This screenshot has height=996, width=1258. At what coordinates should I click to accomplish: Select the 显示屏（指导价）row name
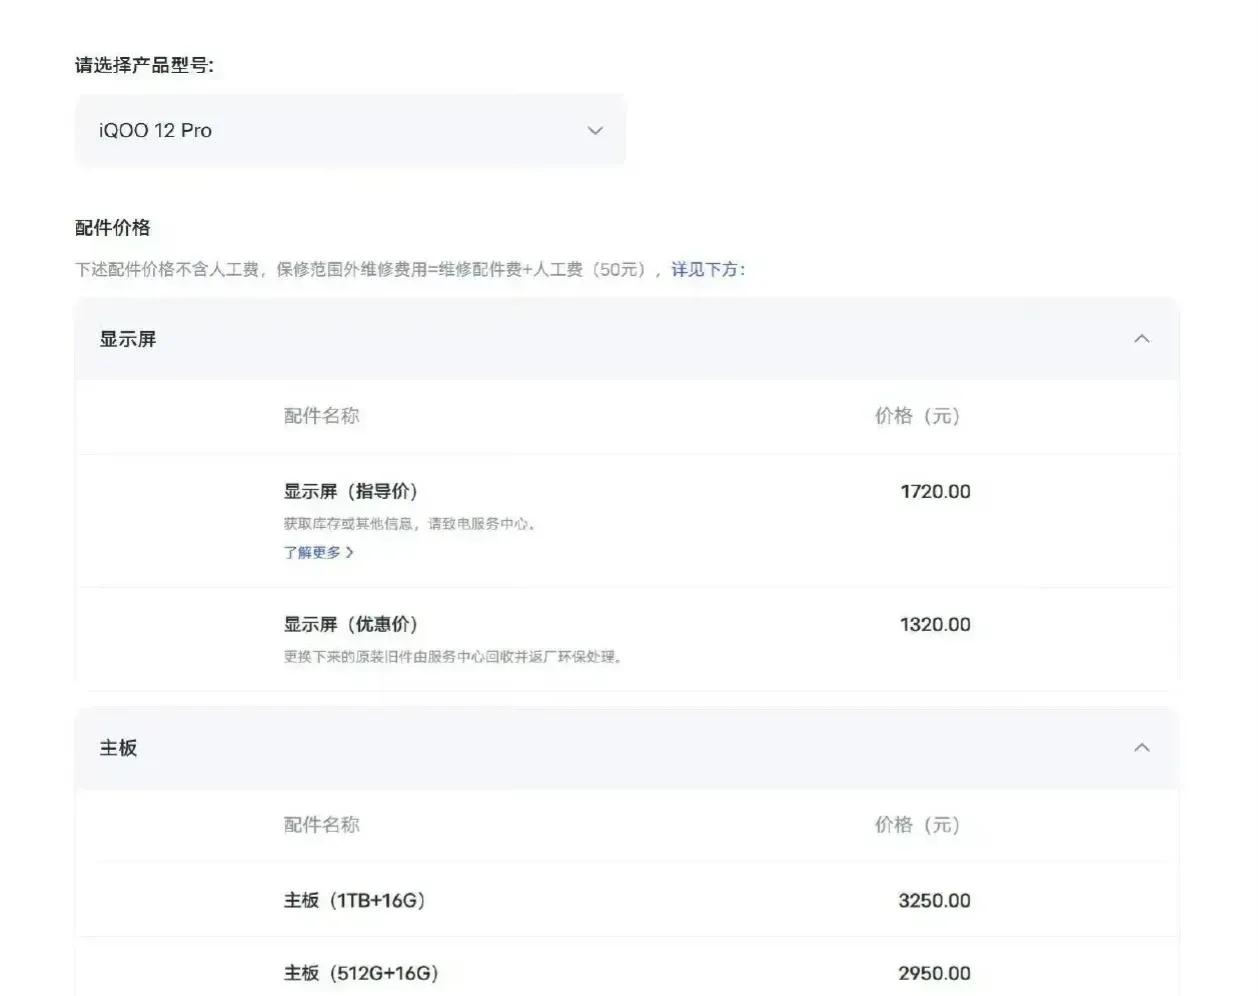tap(350, 491)
